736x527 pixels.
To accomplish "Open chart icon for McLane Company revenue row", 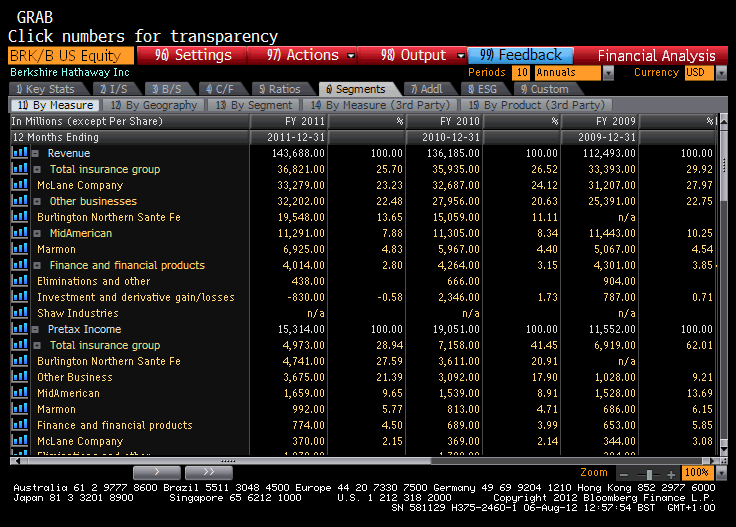I will (x=20, y=184).
